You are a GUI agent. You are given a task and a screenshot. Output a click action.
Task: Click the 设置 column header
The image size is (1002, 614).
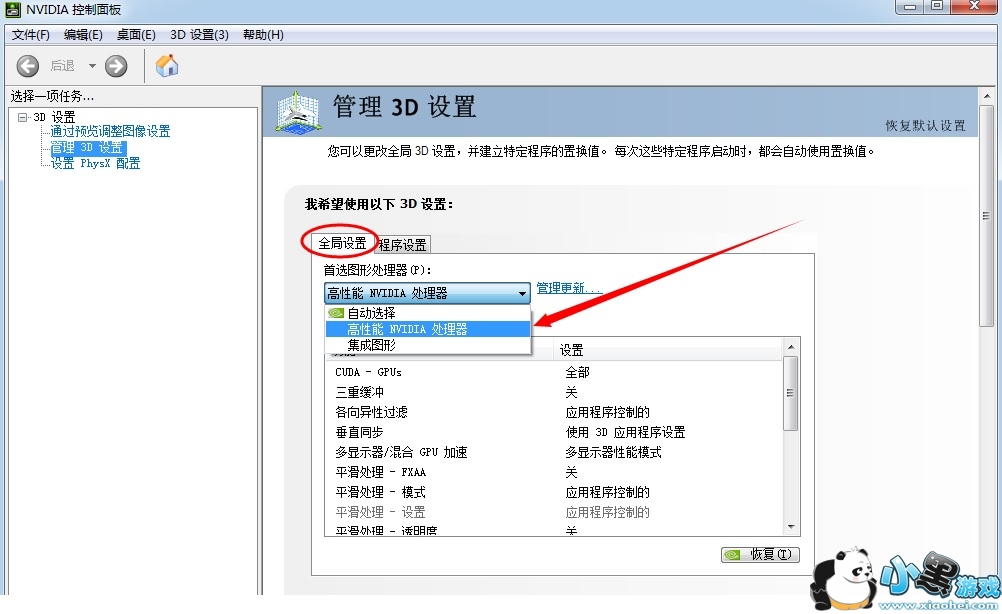click(668, 350)
